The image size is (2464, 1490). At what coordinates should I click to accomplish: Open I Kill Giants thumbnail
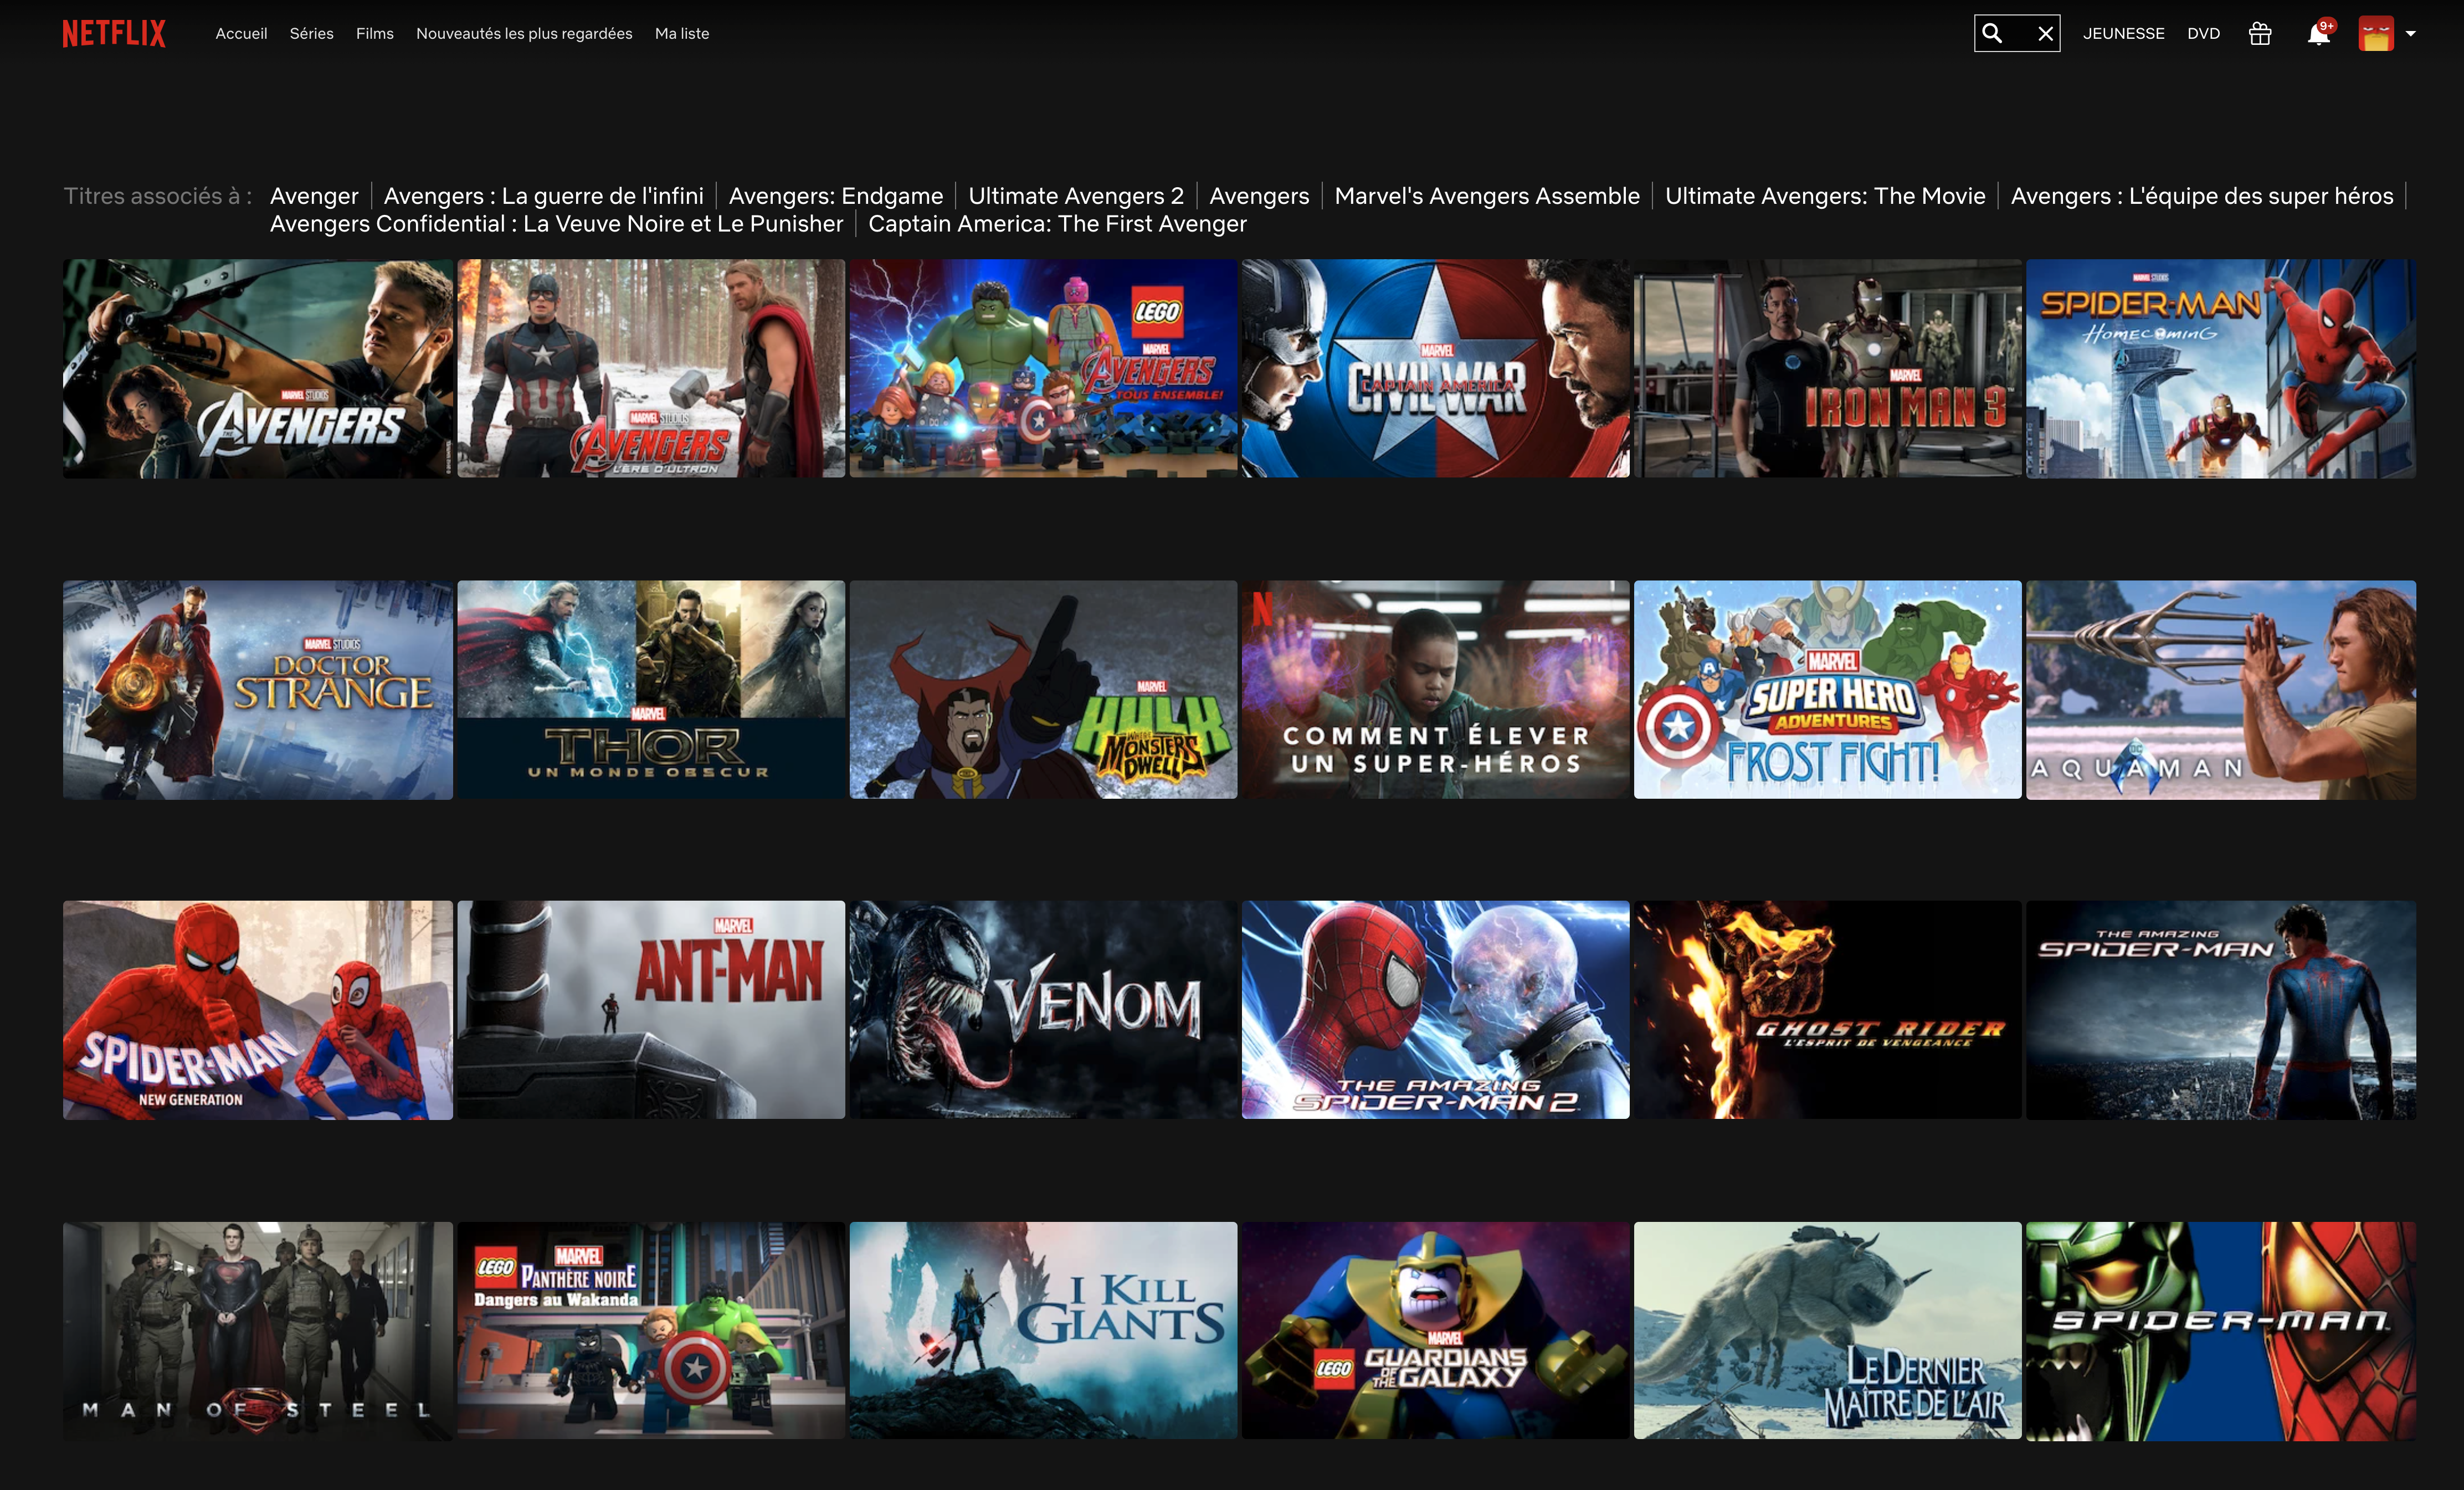[x=1043, y=1331]
